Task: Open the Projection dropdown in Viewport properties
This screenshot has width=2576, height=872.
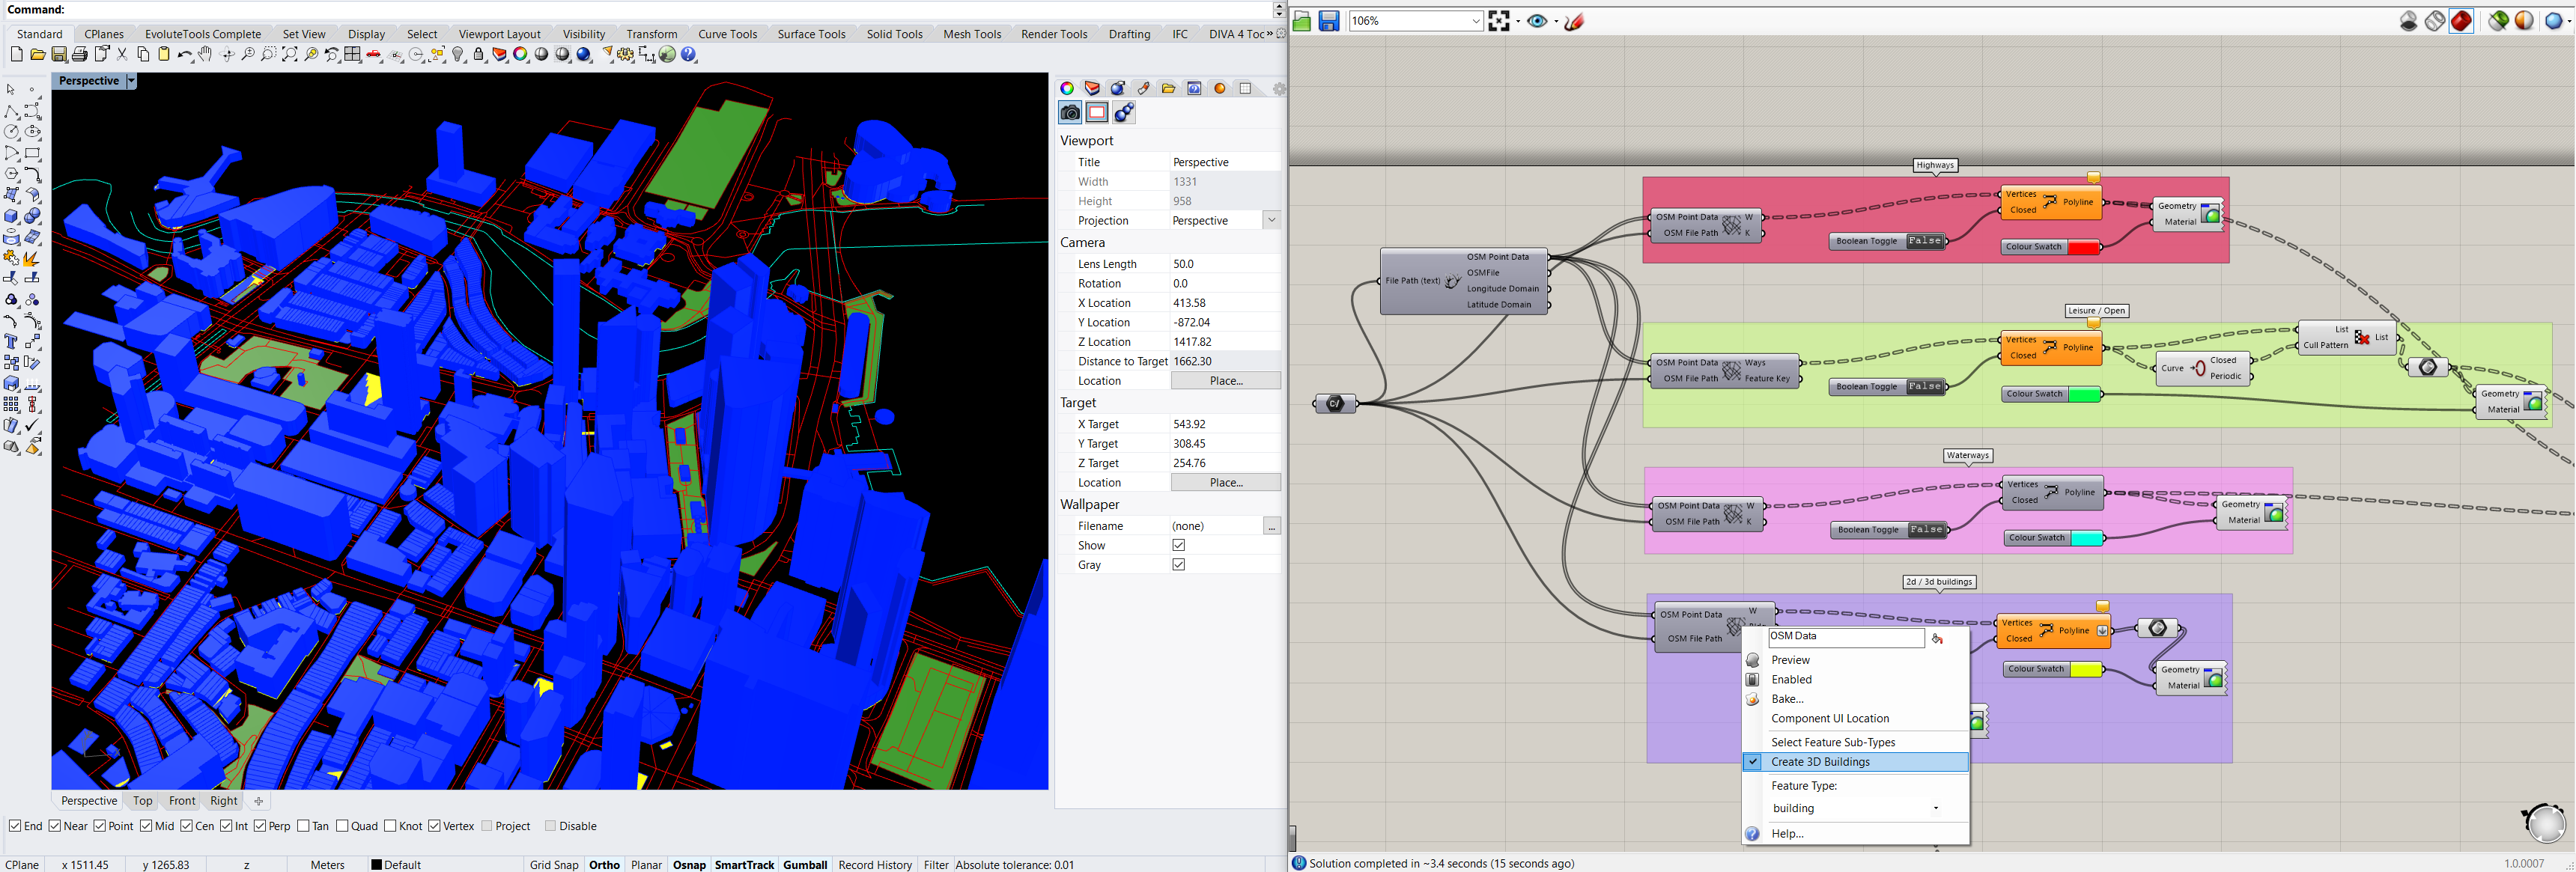Action: pos(1272,220)
